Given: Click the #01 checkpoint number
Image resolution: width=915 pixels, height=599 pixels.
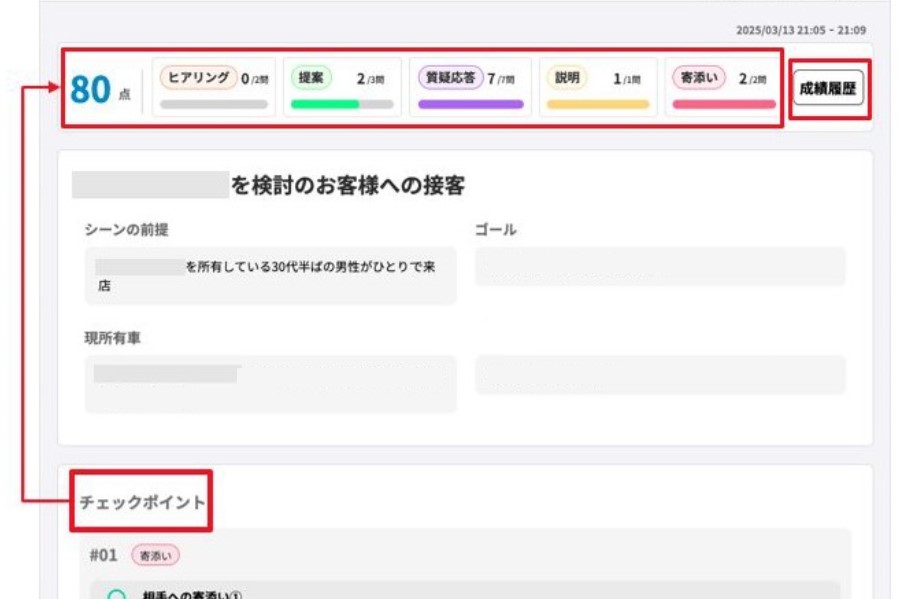Looking at the screenshot, I should [x=103, y=555].
